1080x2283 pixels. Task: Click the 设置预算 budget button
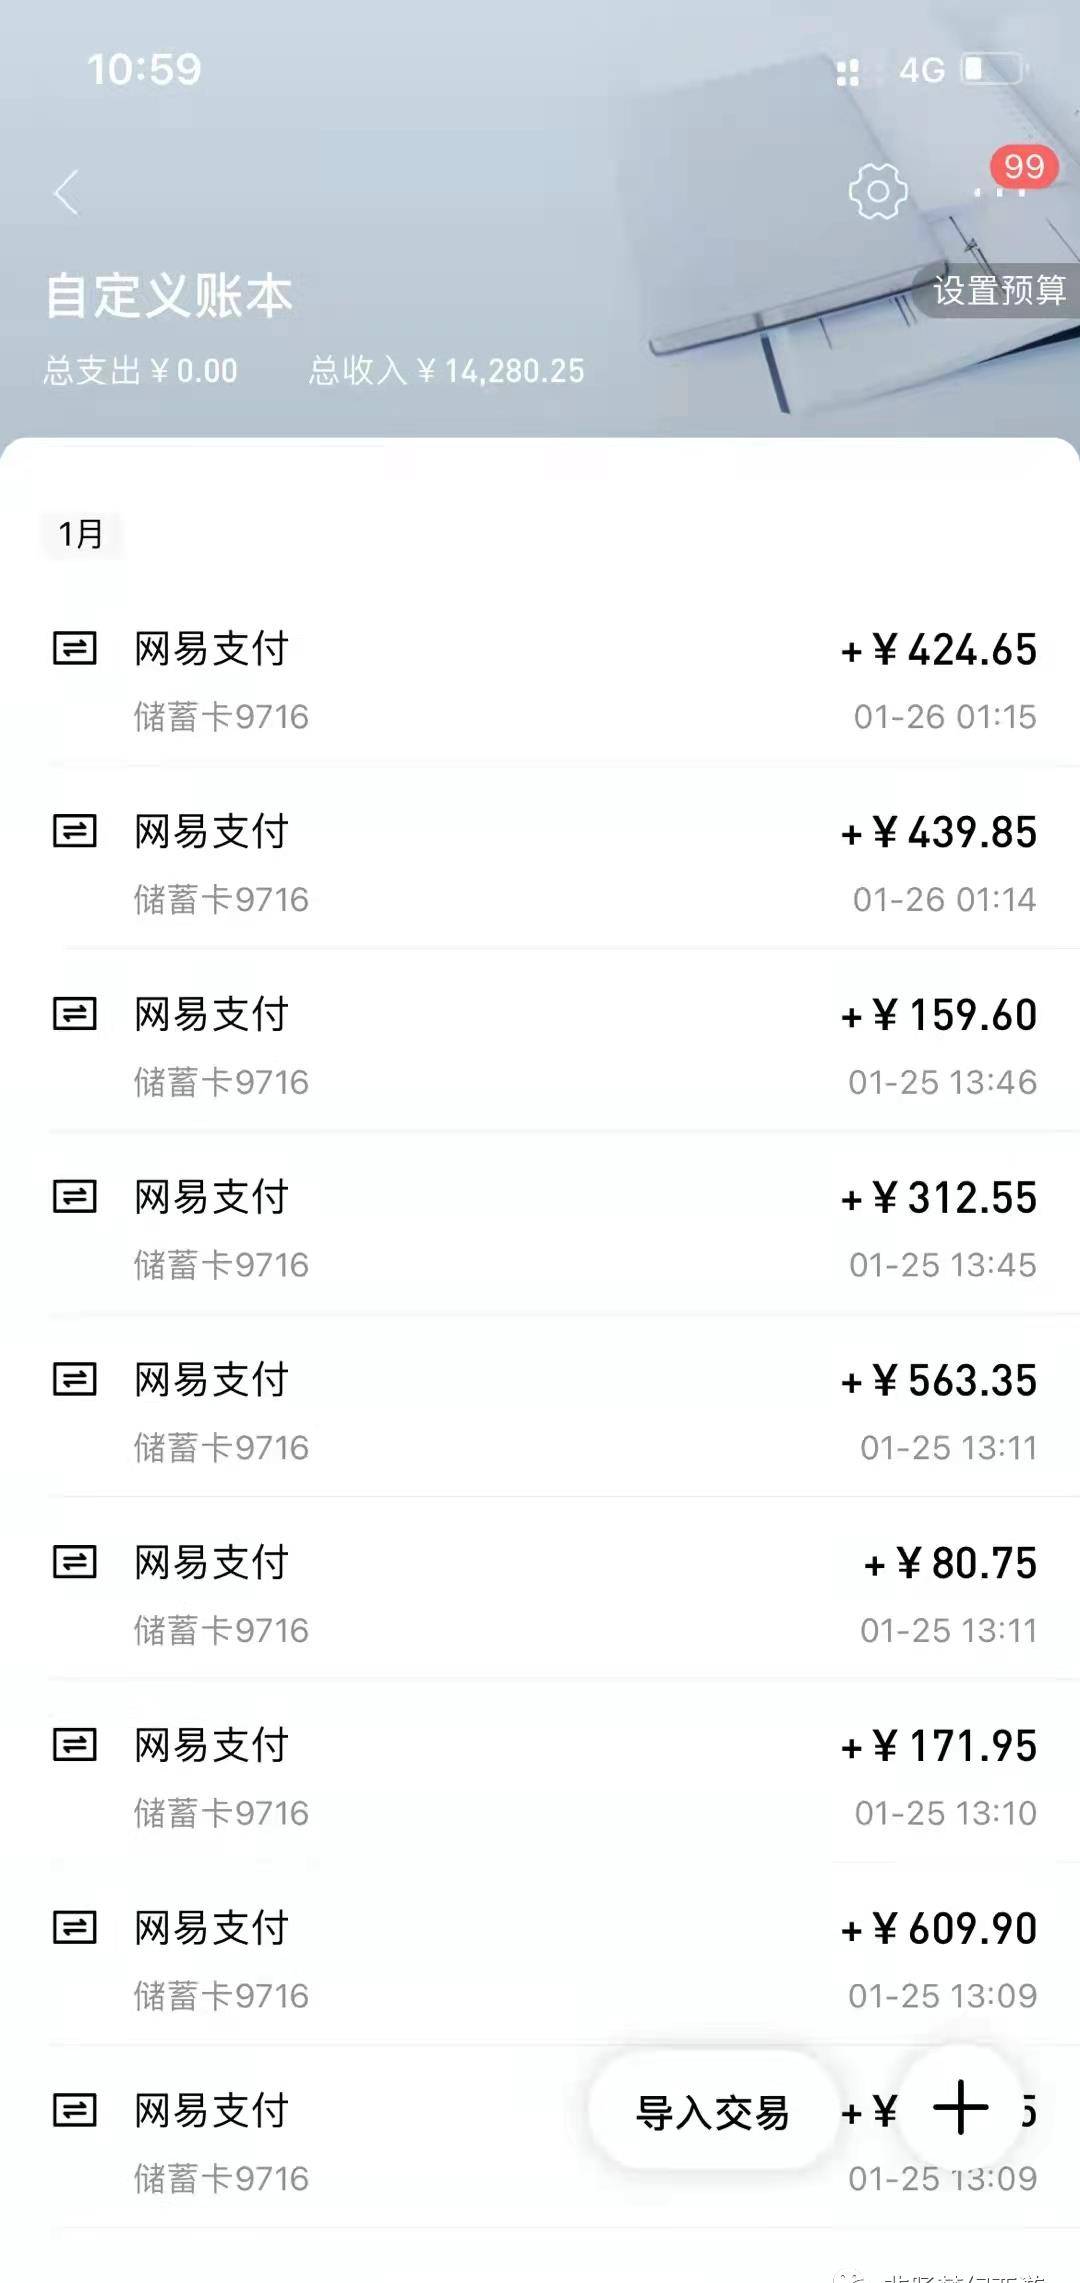998,291
